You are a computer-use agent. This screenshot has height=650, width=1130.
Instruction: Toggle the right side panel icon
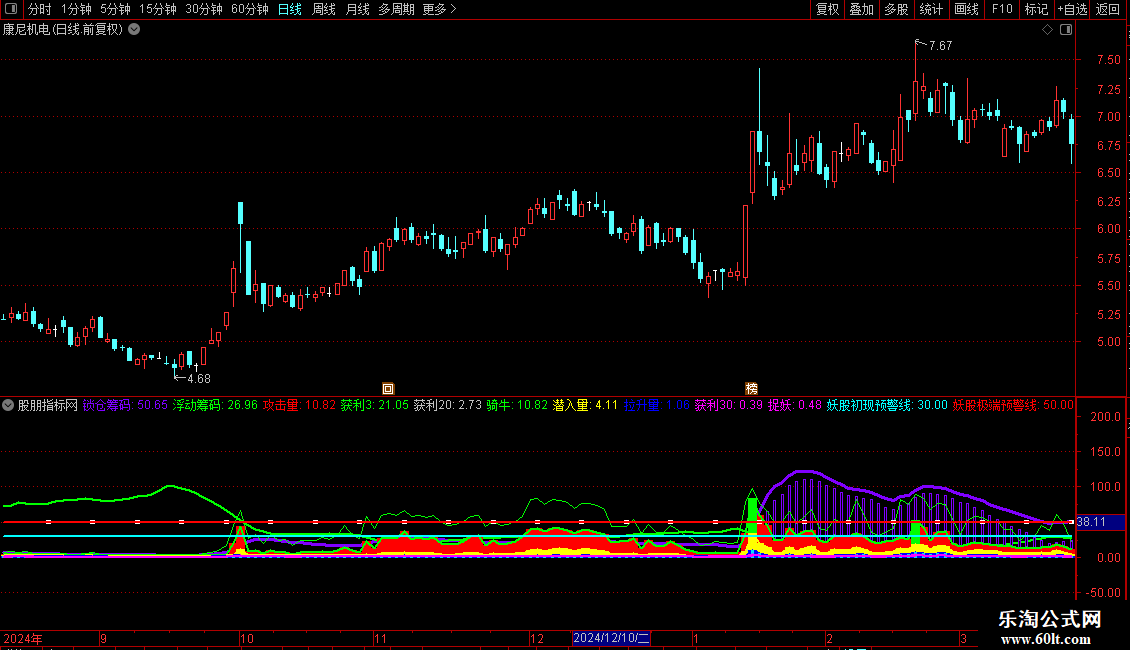click(1066, 30)
